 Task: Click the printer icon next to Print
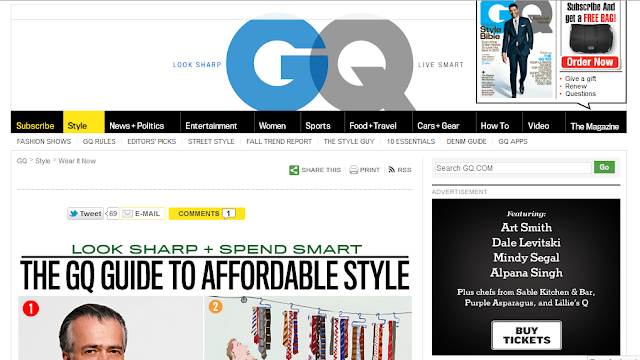[x=353, y=170]
